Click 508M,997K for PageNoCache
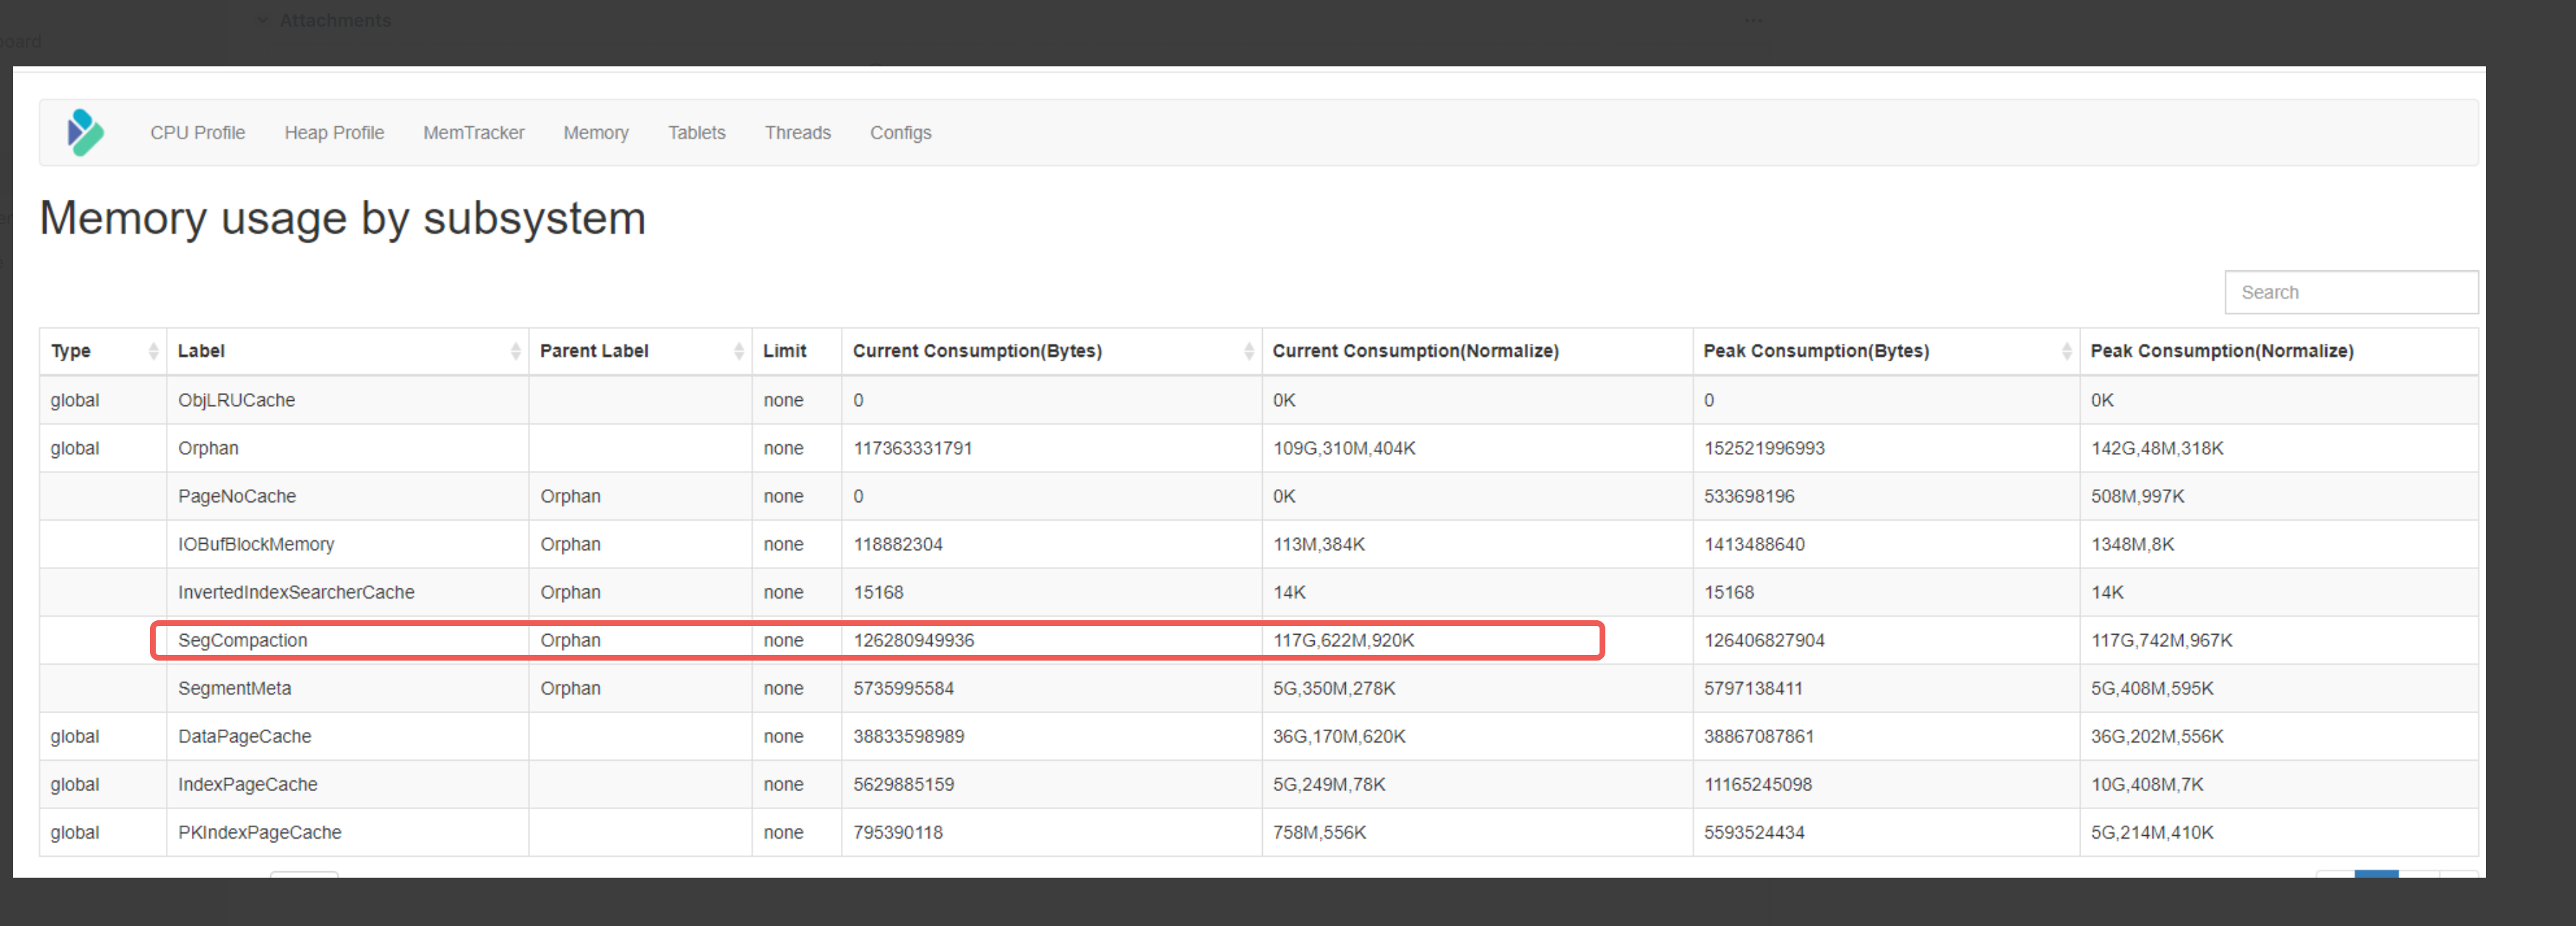This screenshot has height=926, width=2576. 2137,496
